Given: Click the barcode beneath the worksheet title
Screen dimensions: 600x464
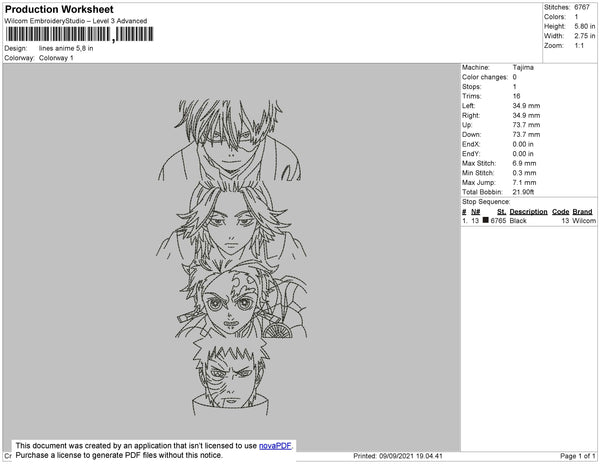Looking at the screenshot, I should tap(79, 34).
